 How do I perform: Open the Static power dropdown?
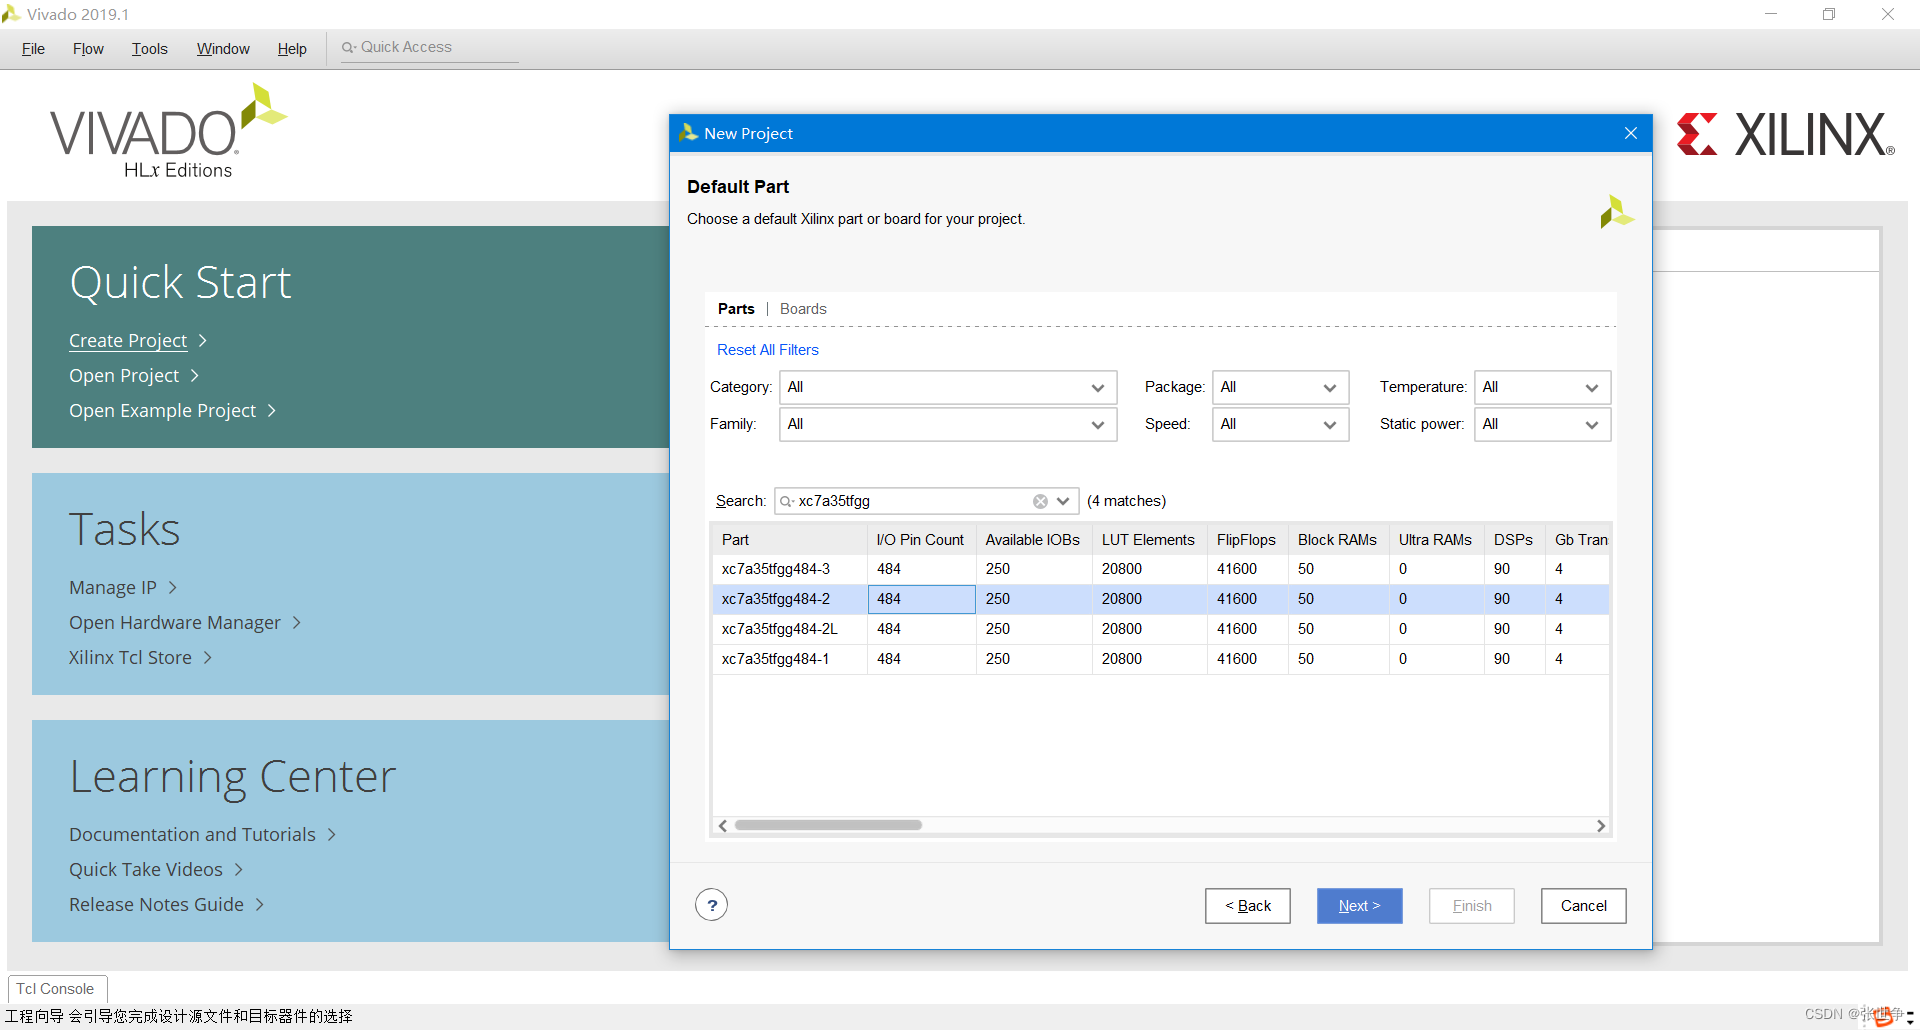tap(1543, 425)
